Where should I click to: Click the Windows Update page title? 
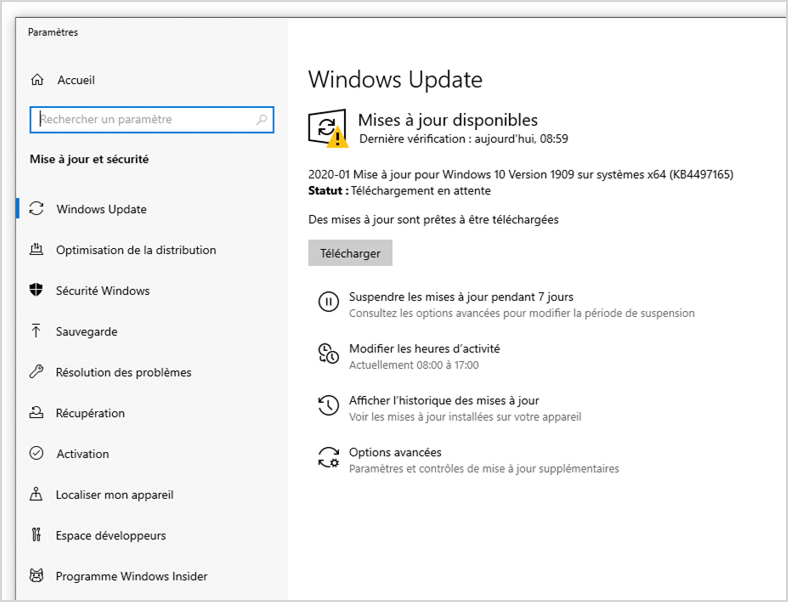click(396, 79)
